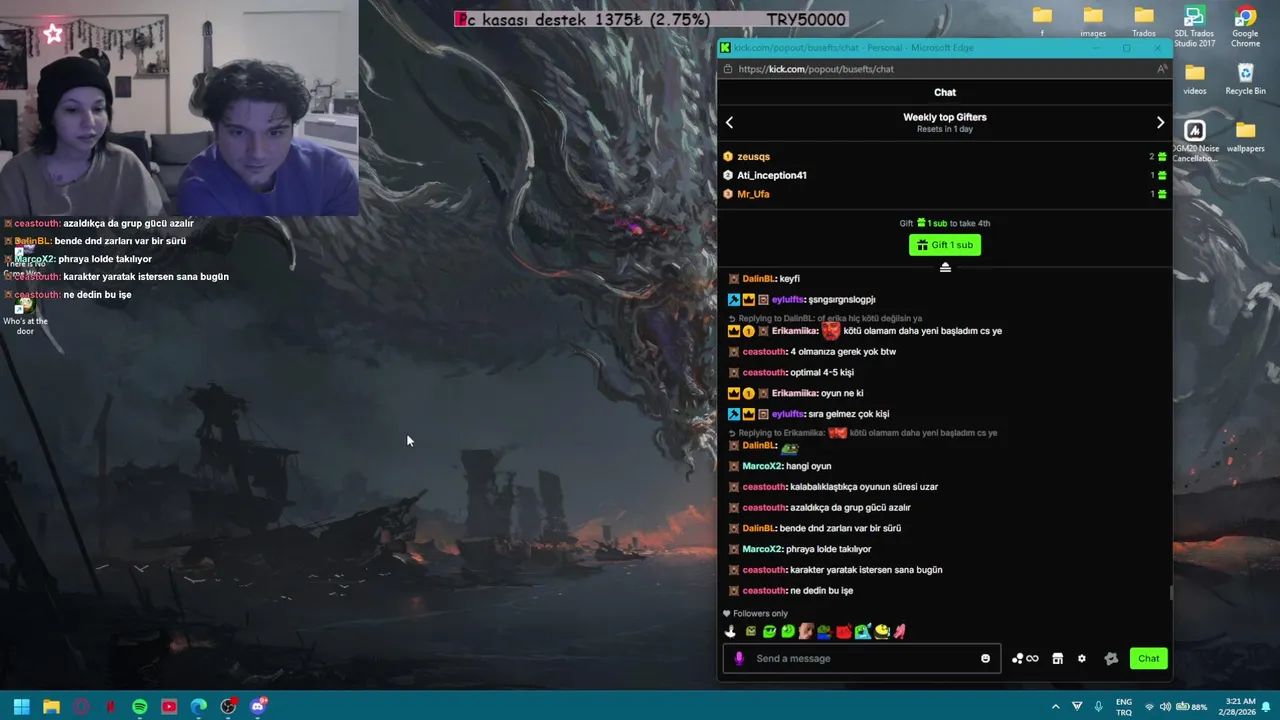Click the kick.com popout address bar
This screenshot has height=720, width=1280.
coord(945,69)
